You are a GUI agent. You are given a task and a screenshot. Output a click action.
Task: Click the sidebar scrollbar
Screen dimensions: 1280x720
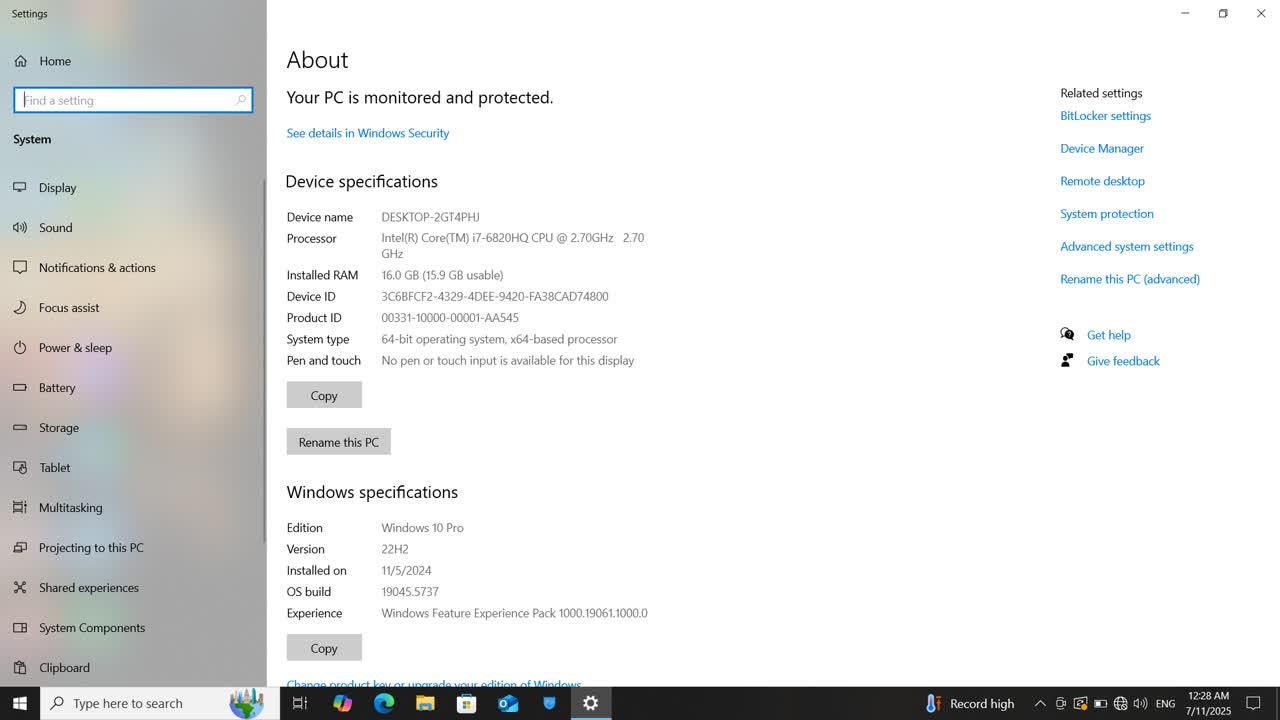click(264, 360)
